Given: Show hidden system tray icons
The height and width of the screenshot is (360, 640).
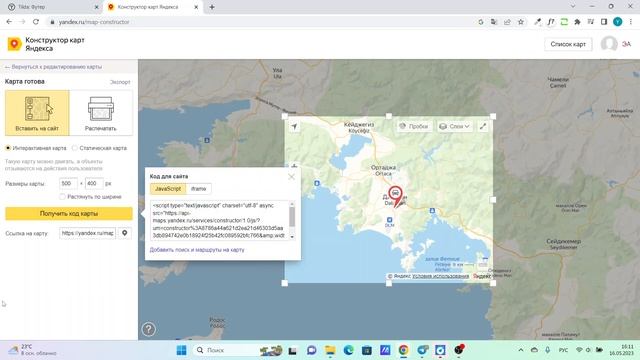Looking at the screenshot, I should click(521, 350).
